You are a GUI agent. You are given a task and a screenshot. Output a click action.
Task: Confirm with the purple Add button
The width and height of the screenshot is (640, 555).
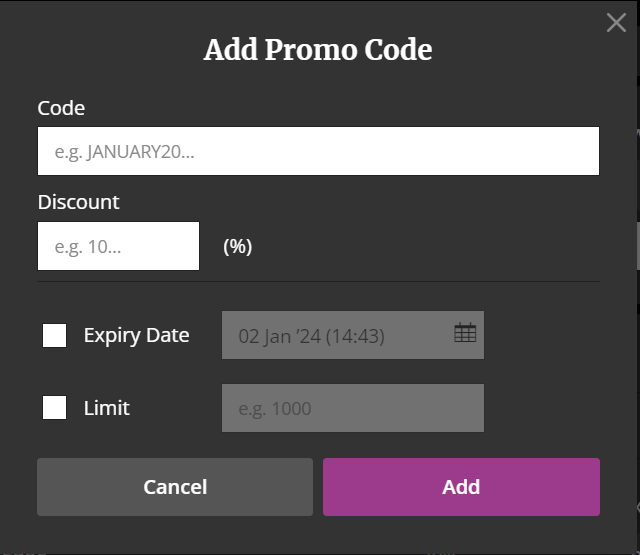[461, 487]
